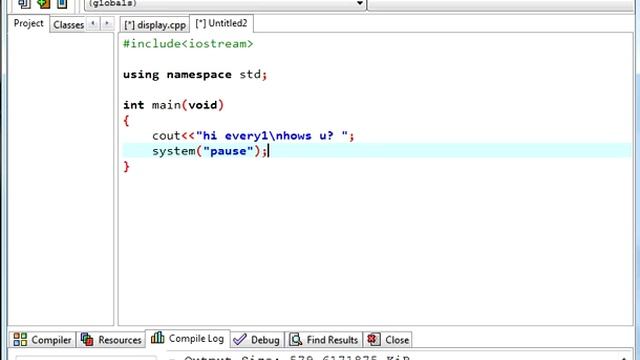Click the "void" keyword in main

point(202,105)
